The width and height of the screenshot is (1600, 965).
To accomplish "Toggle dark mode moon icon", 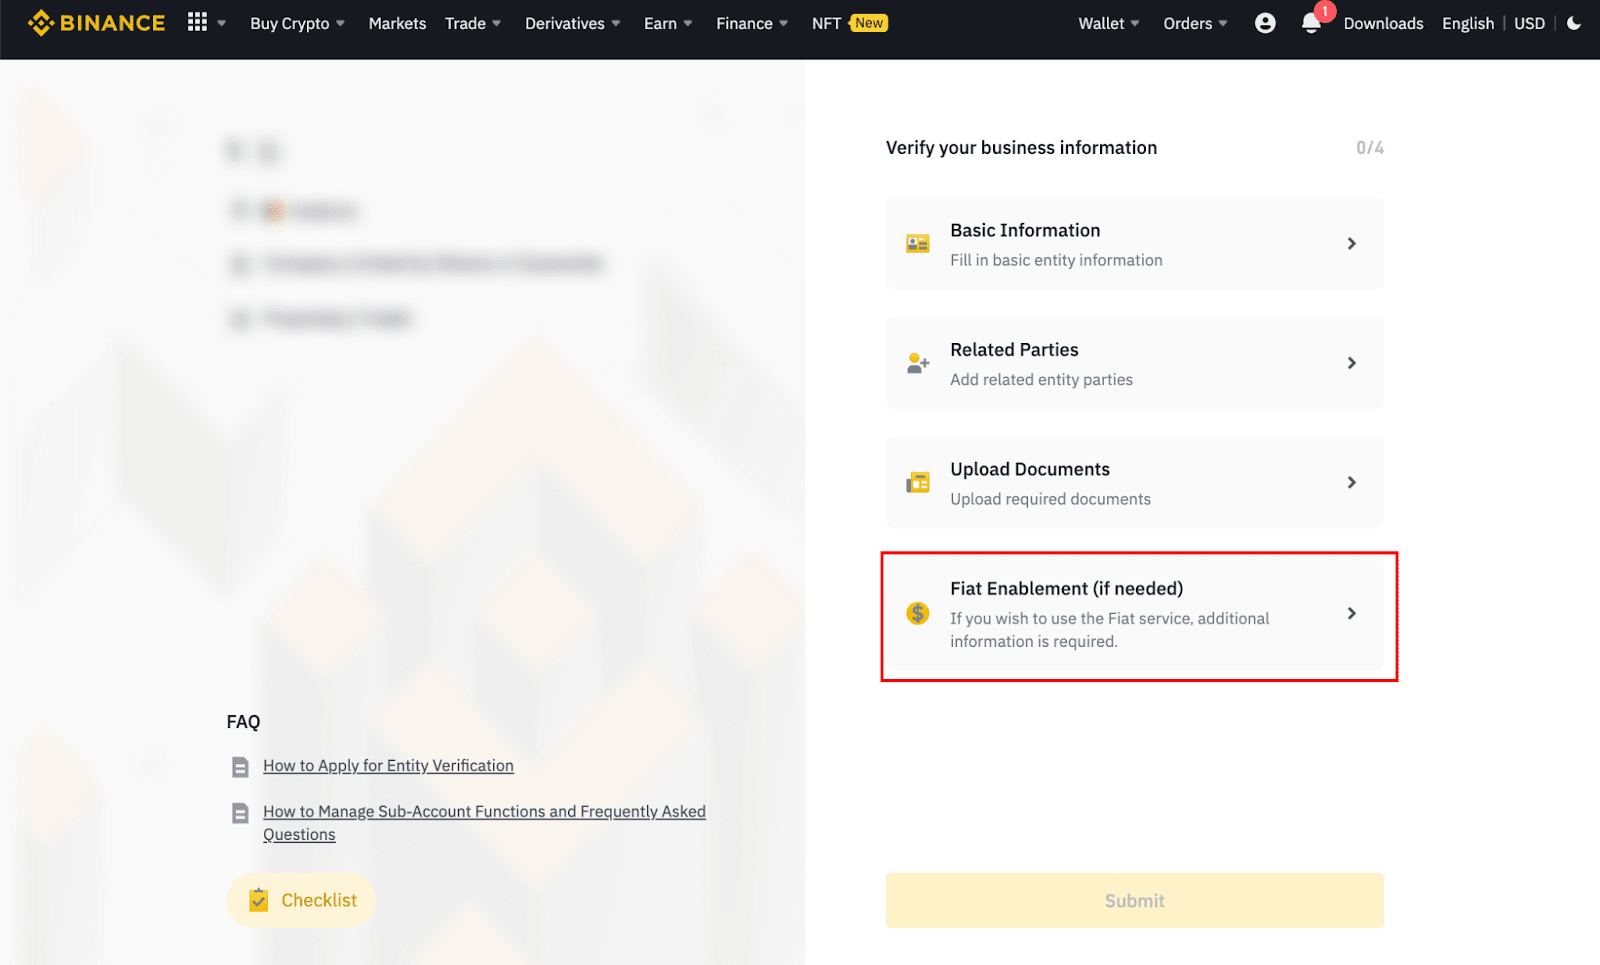I will click(1574, 23).
